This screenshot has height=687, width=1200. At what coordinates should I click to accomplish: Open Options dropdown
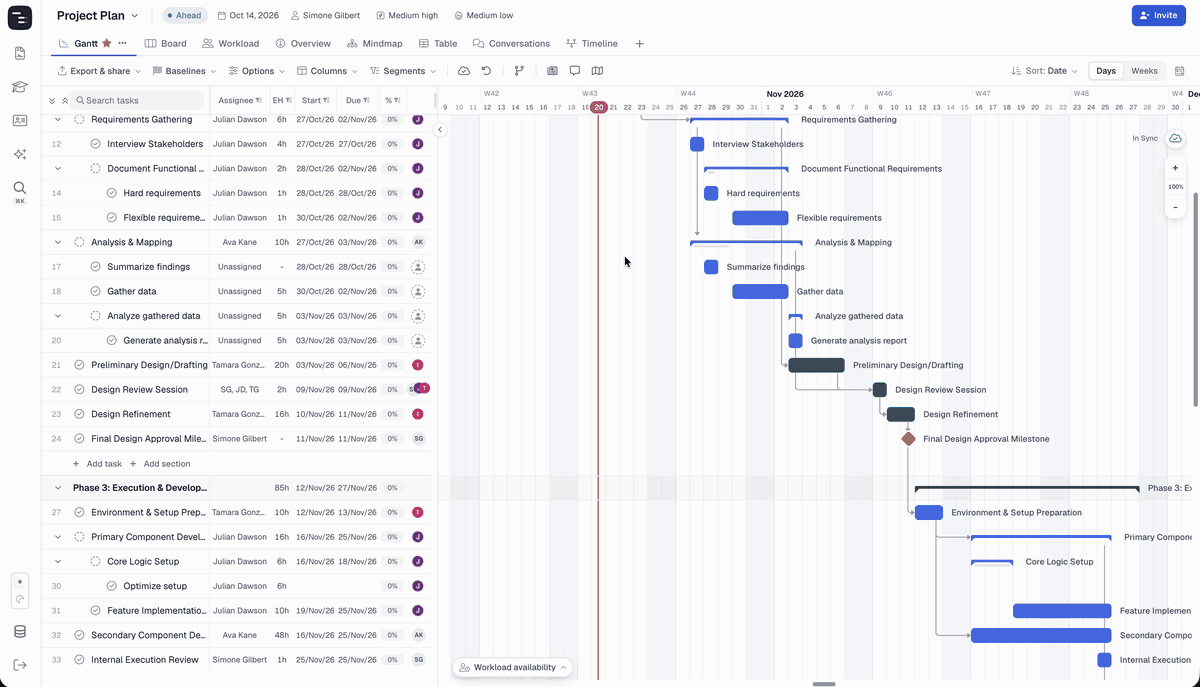257,71
